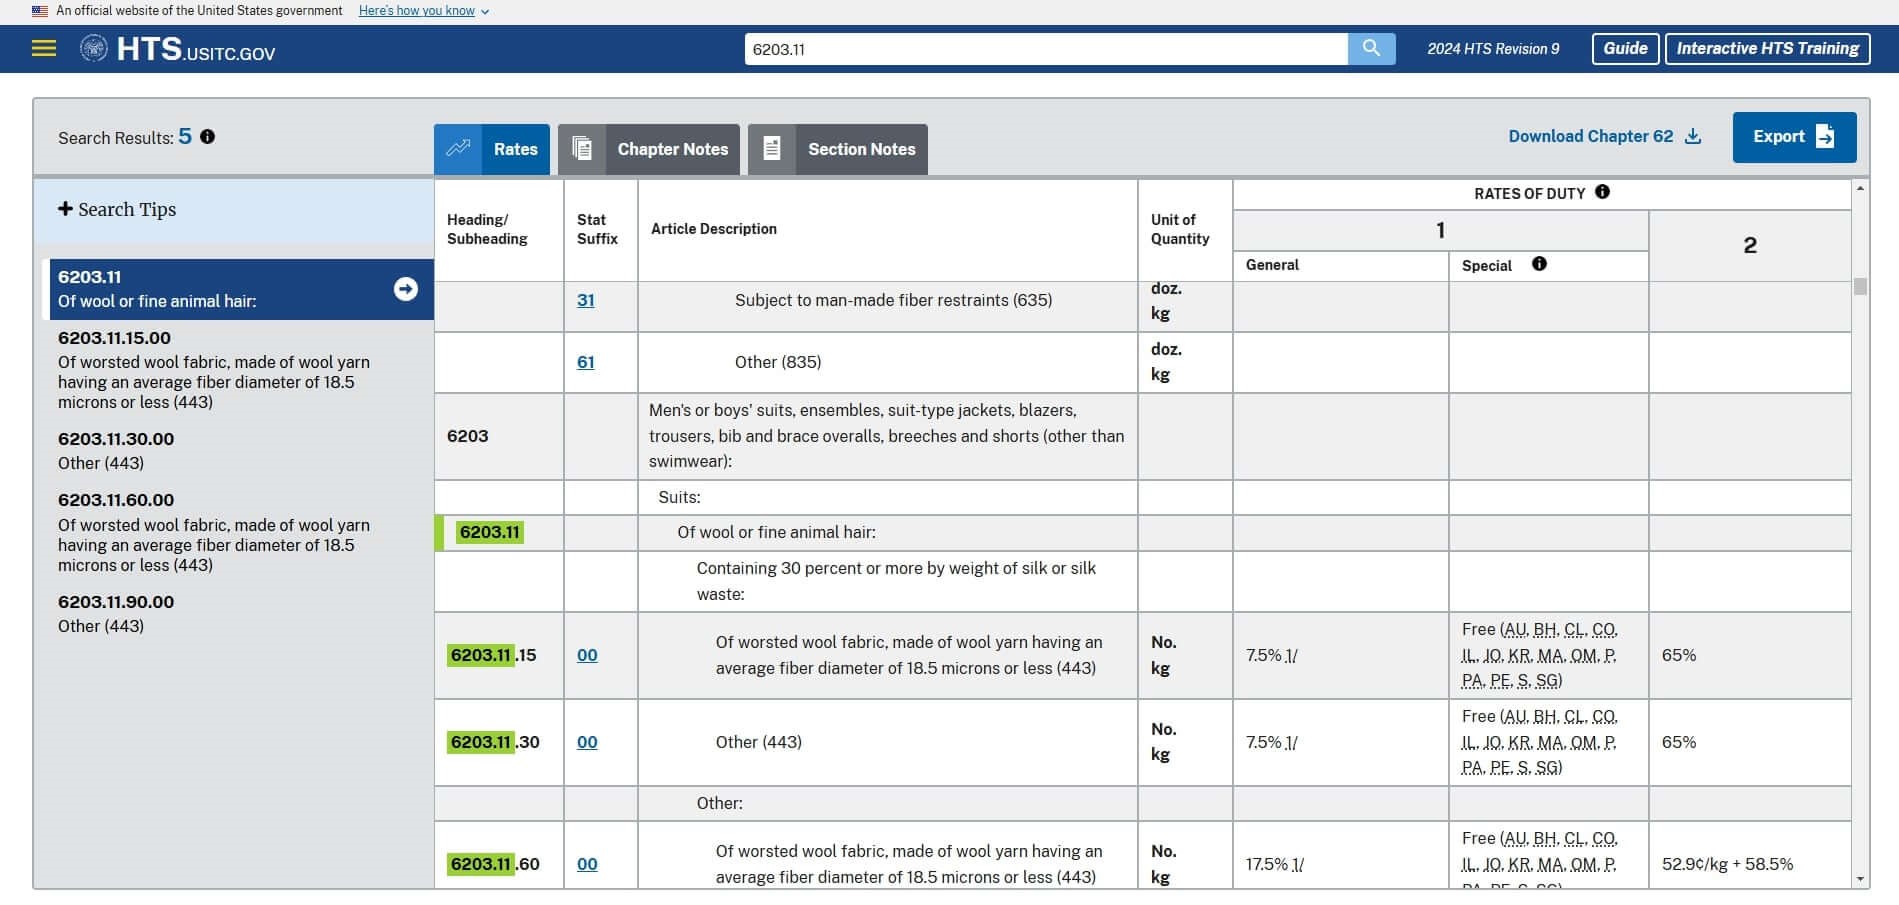Select the Rates tab
This screenshot has height=905, width=1899.
492,149
